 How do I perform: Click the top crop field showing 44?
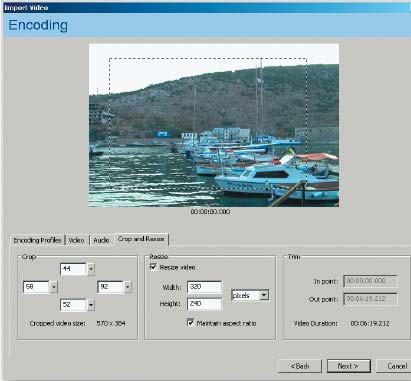click(x=73, y=269)
